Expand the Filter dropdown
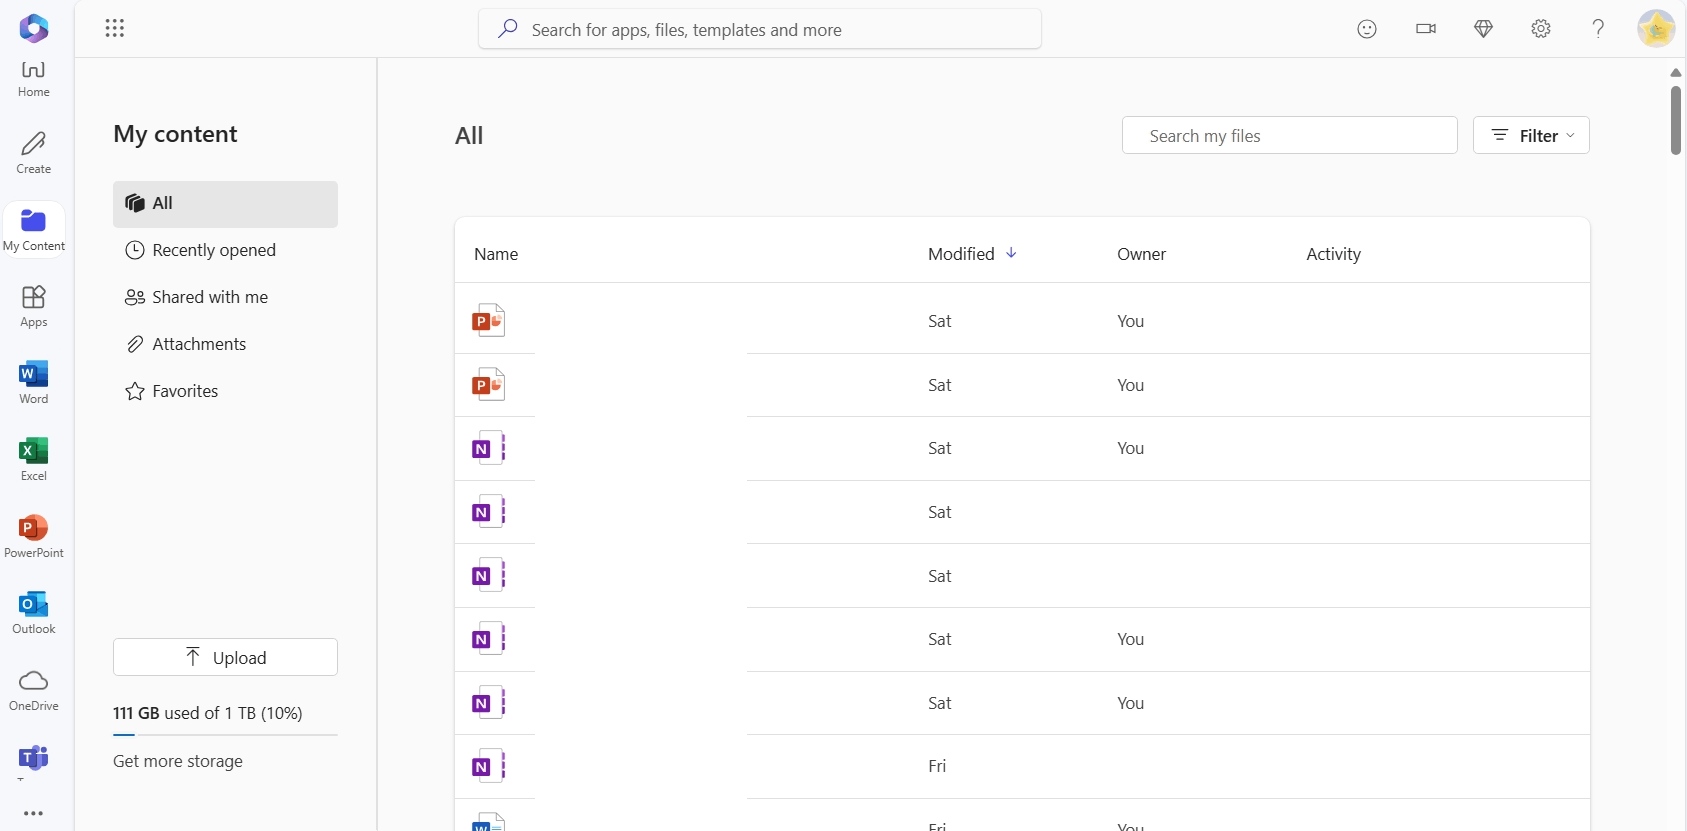 pos(1531,136)
